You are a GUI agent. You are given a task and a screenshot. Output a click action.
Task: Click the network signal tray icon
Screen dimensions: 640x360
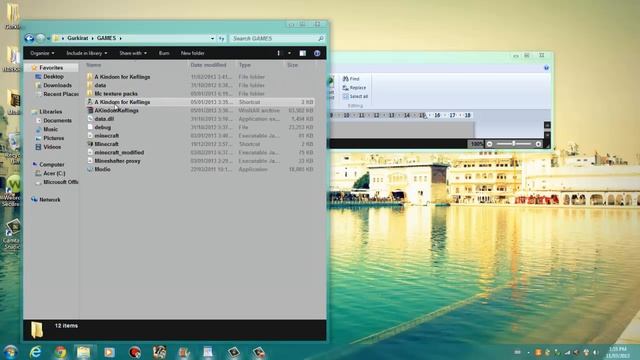pos(567,352)
